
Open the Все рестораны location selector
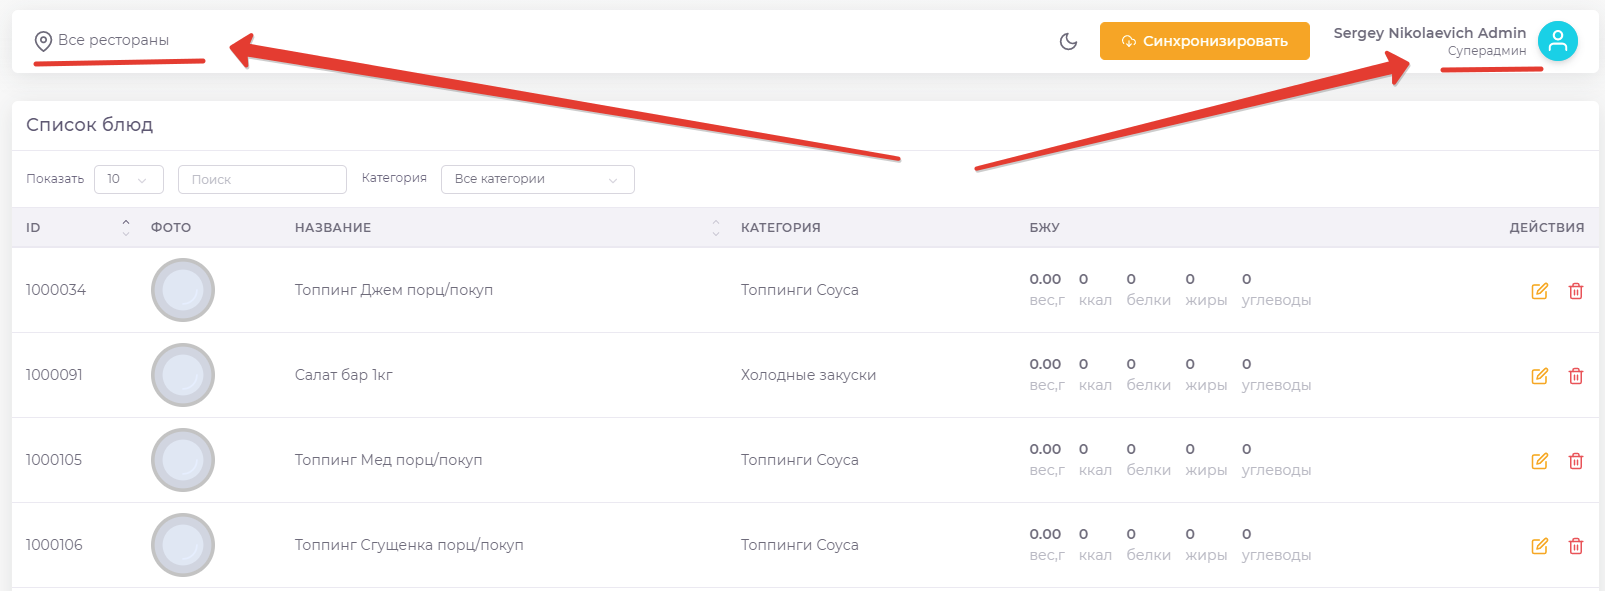[102, 41]
